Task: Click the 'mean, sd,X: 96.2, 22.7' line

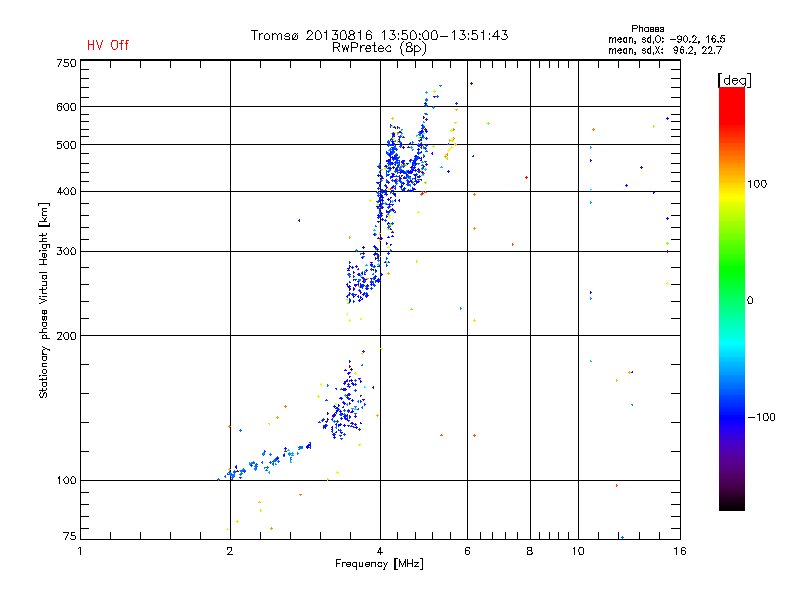Action: 665,50
